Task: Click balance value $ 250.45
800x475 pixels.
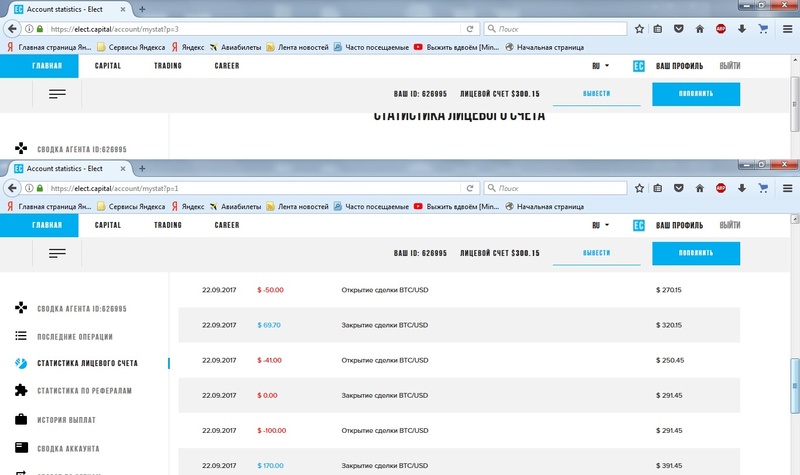Action: click(x=670, y=360)
